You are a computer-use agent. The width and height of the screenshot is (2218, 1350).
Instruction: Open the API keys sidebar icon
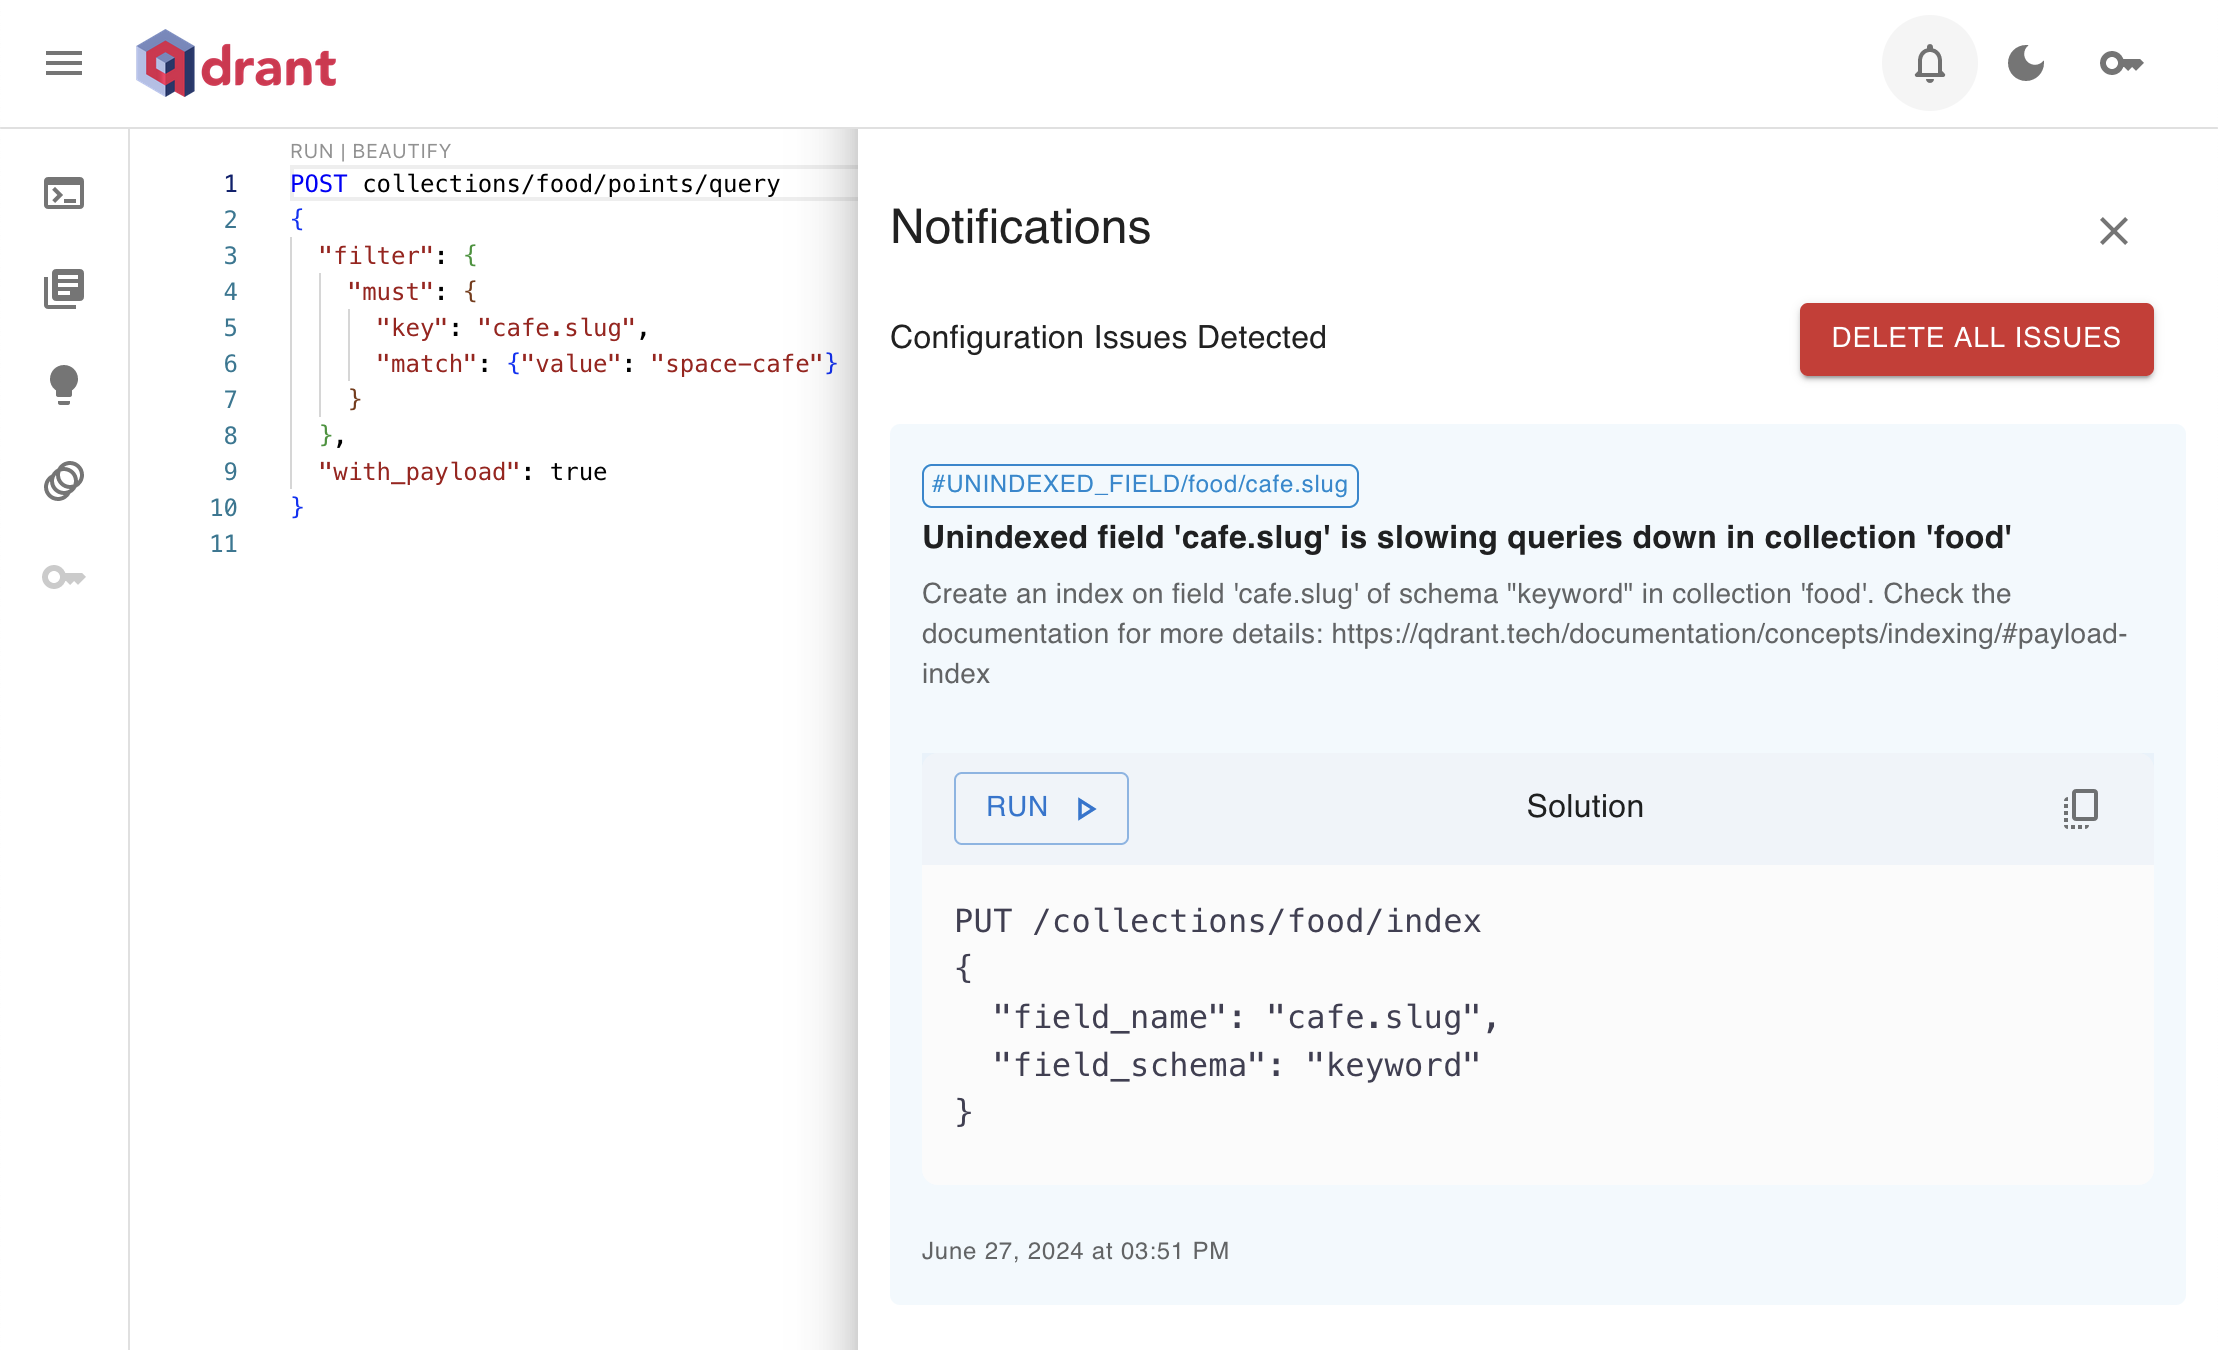tap(63, 577)
